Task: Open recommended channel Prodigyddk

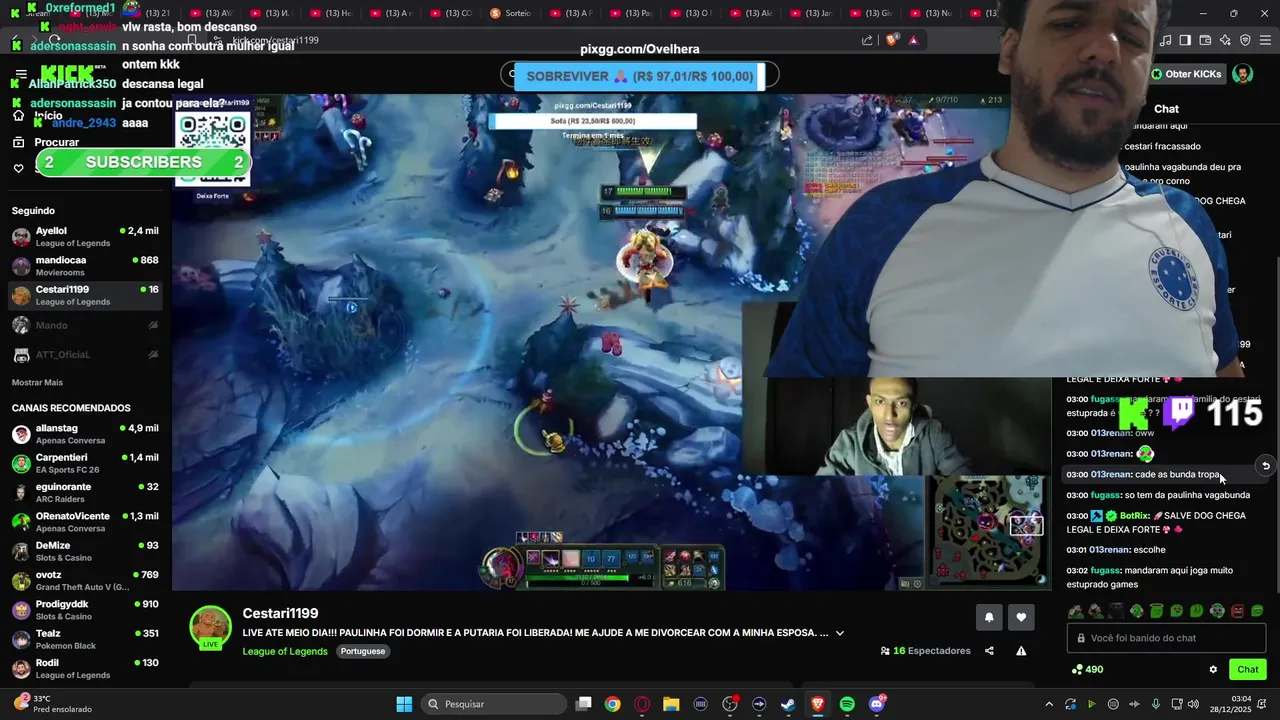Action: (85, 610)
